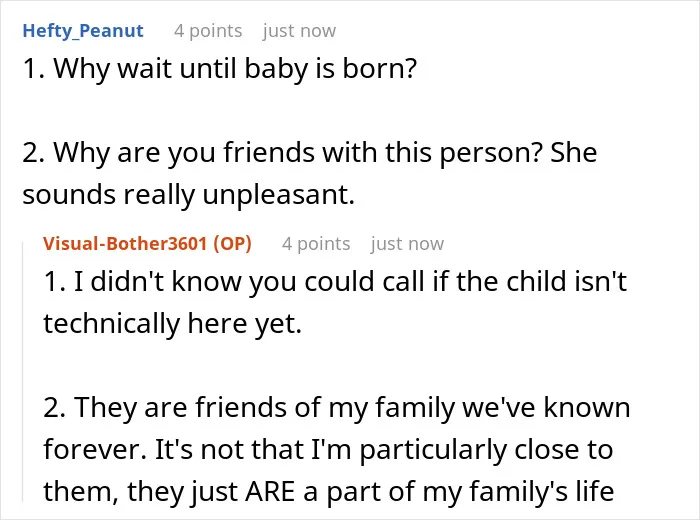Click the capitalized word 'ARE' in the reply

[270, 491]
